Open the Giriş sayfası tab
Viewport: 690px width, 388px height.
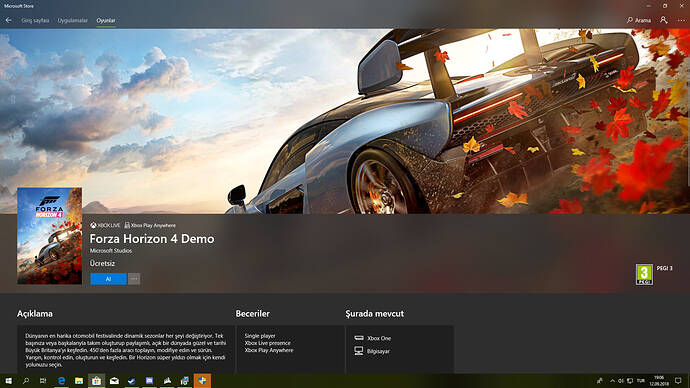point(35,20)
